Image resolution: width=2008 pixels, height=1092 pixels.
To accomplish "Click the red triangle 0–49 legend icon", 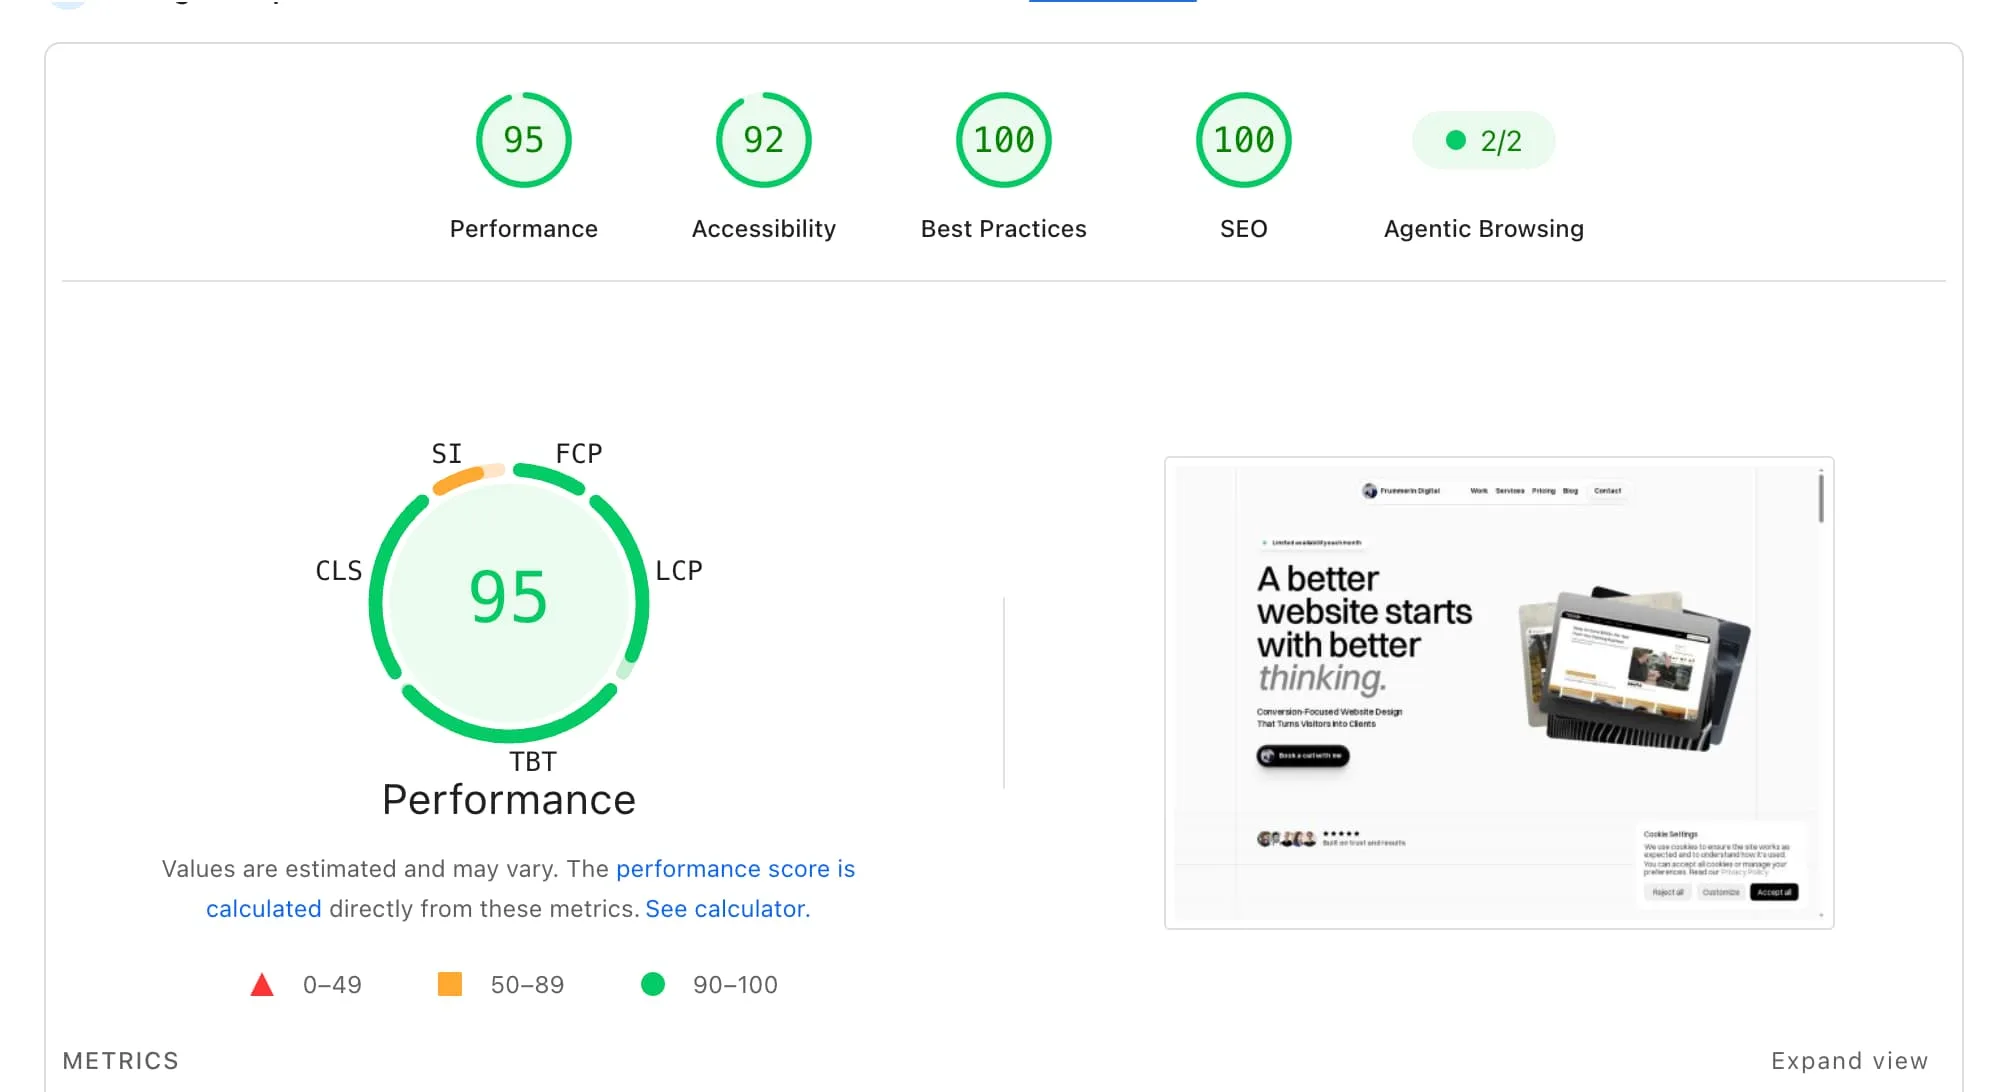I will coord(262,985).
